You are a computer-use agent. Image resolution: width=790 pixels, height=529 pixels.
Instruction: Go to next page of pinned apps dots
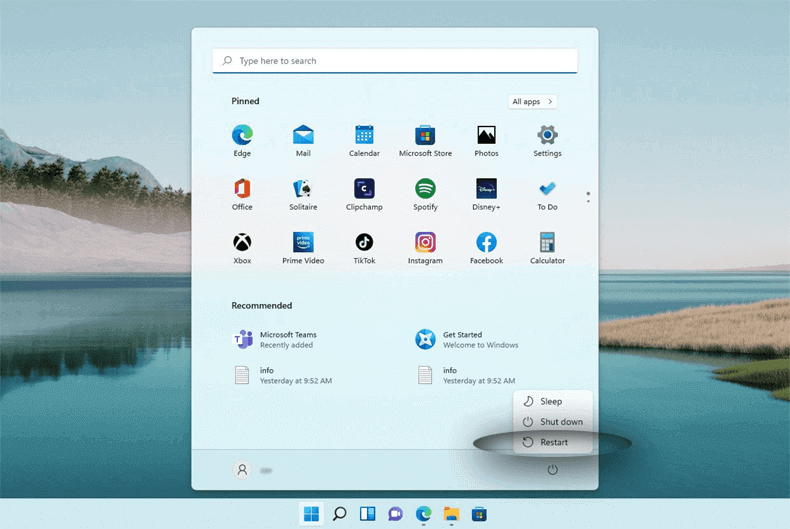pyautogui.click(x=588, y=201)
